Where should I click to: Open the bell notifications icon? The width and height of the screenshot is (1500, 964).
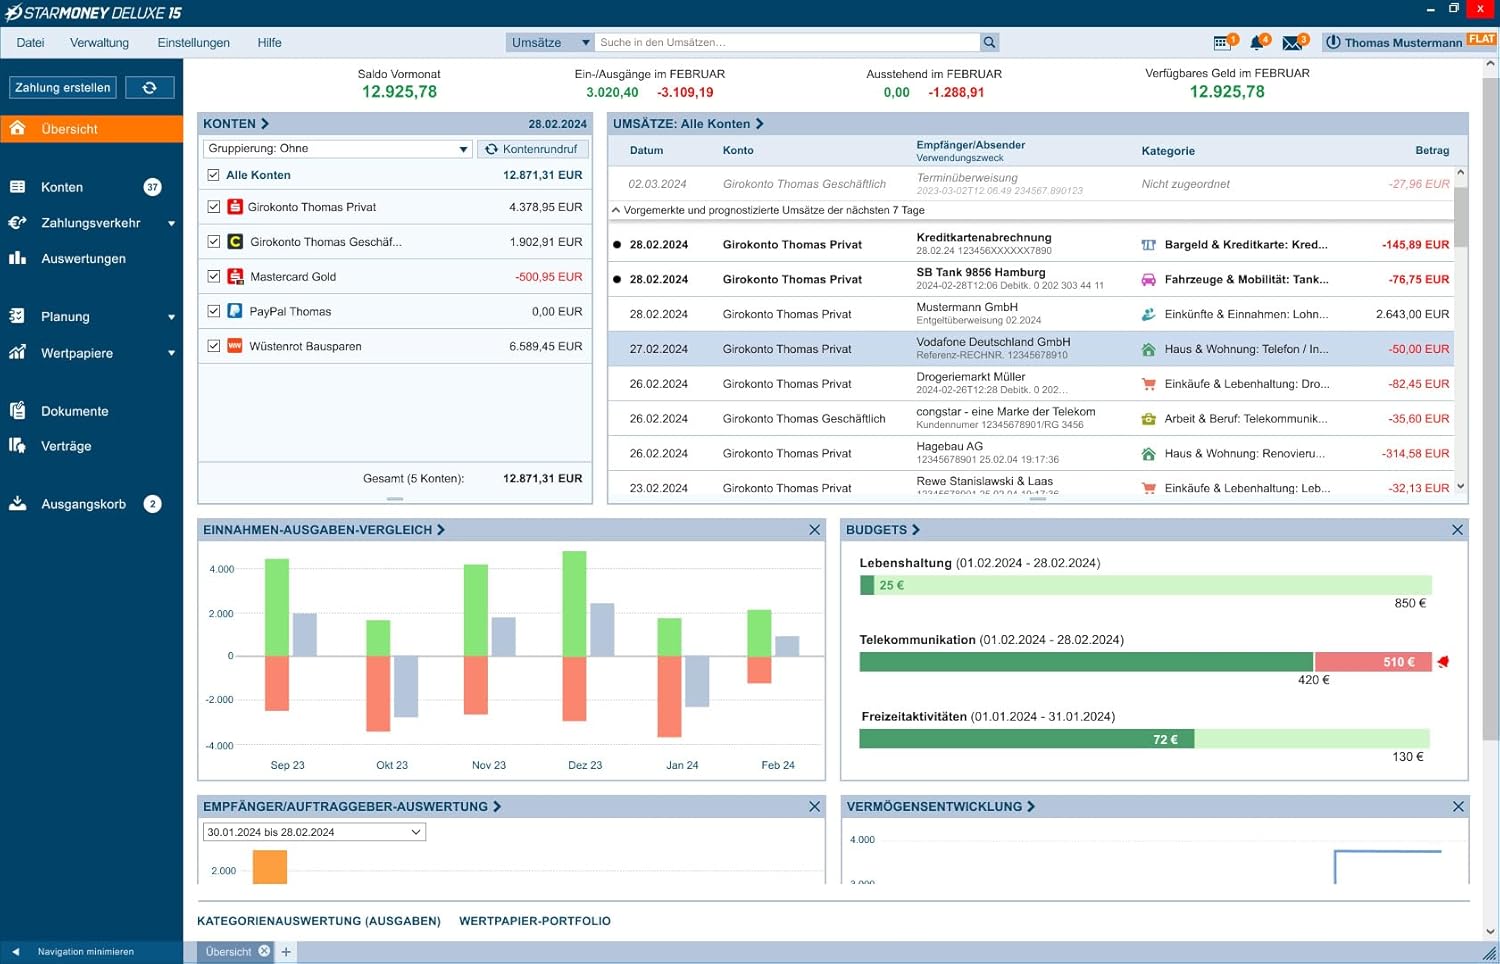point(1257,42)
